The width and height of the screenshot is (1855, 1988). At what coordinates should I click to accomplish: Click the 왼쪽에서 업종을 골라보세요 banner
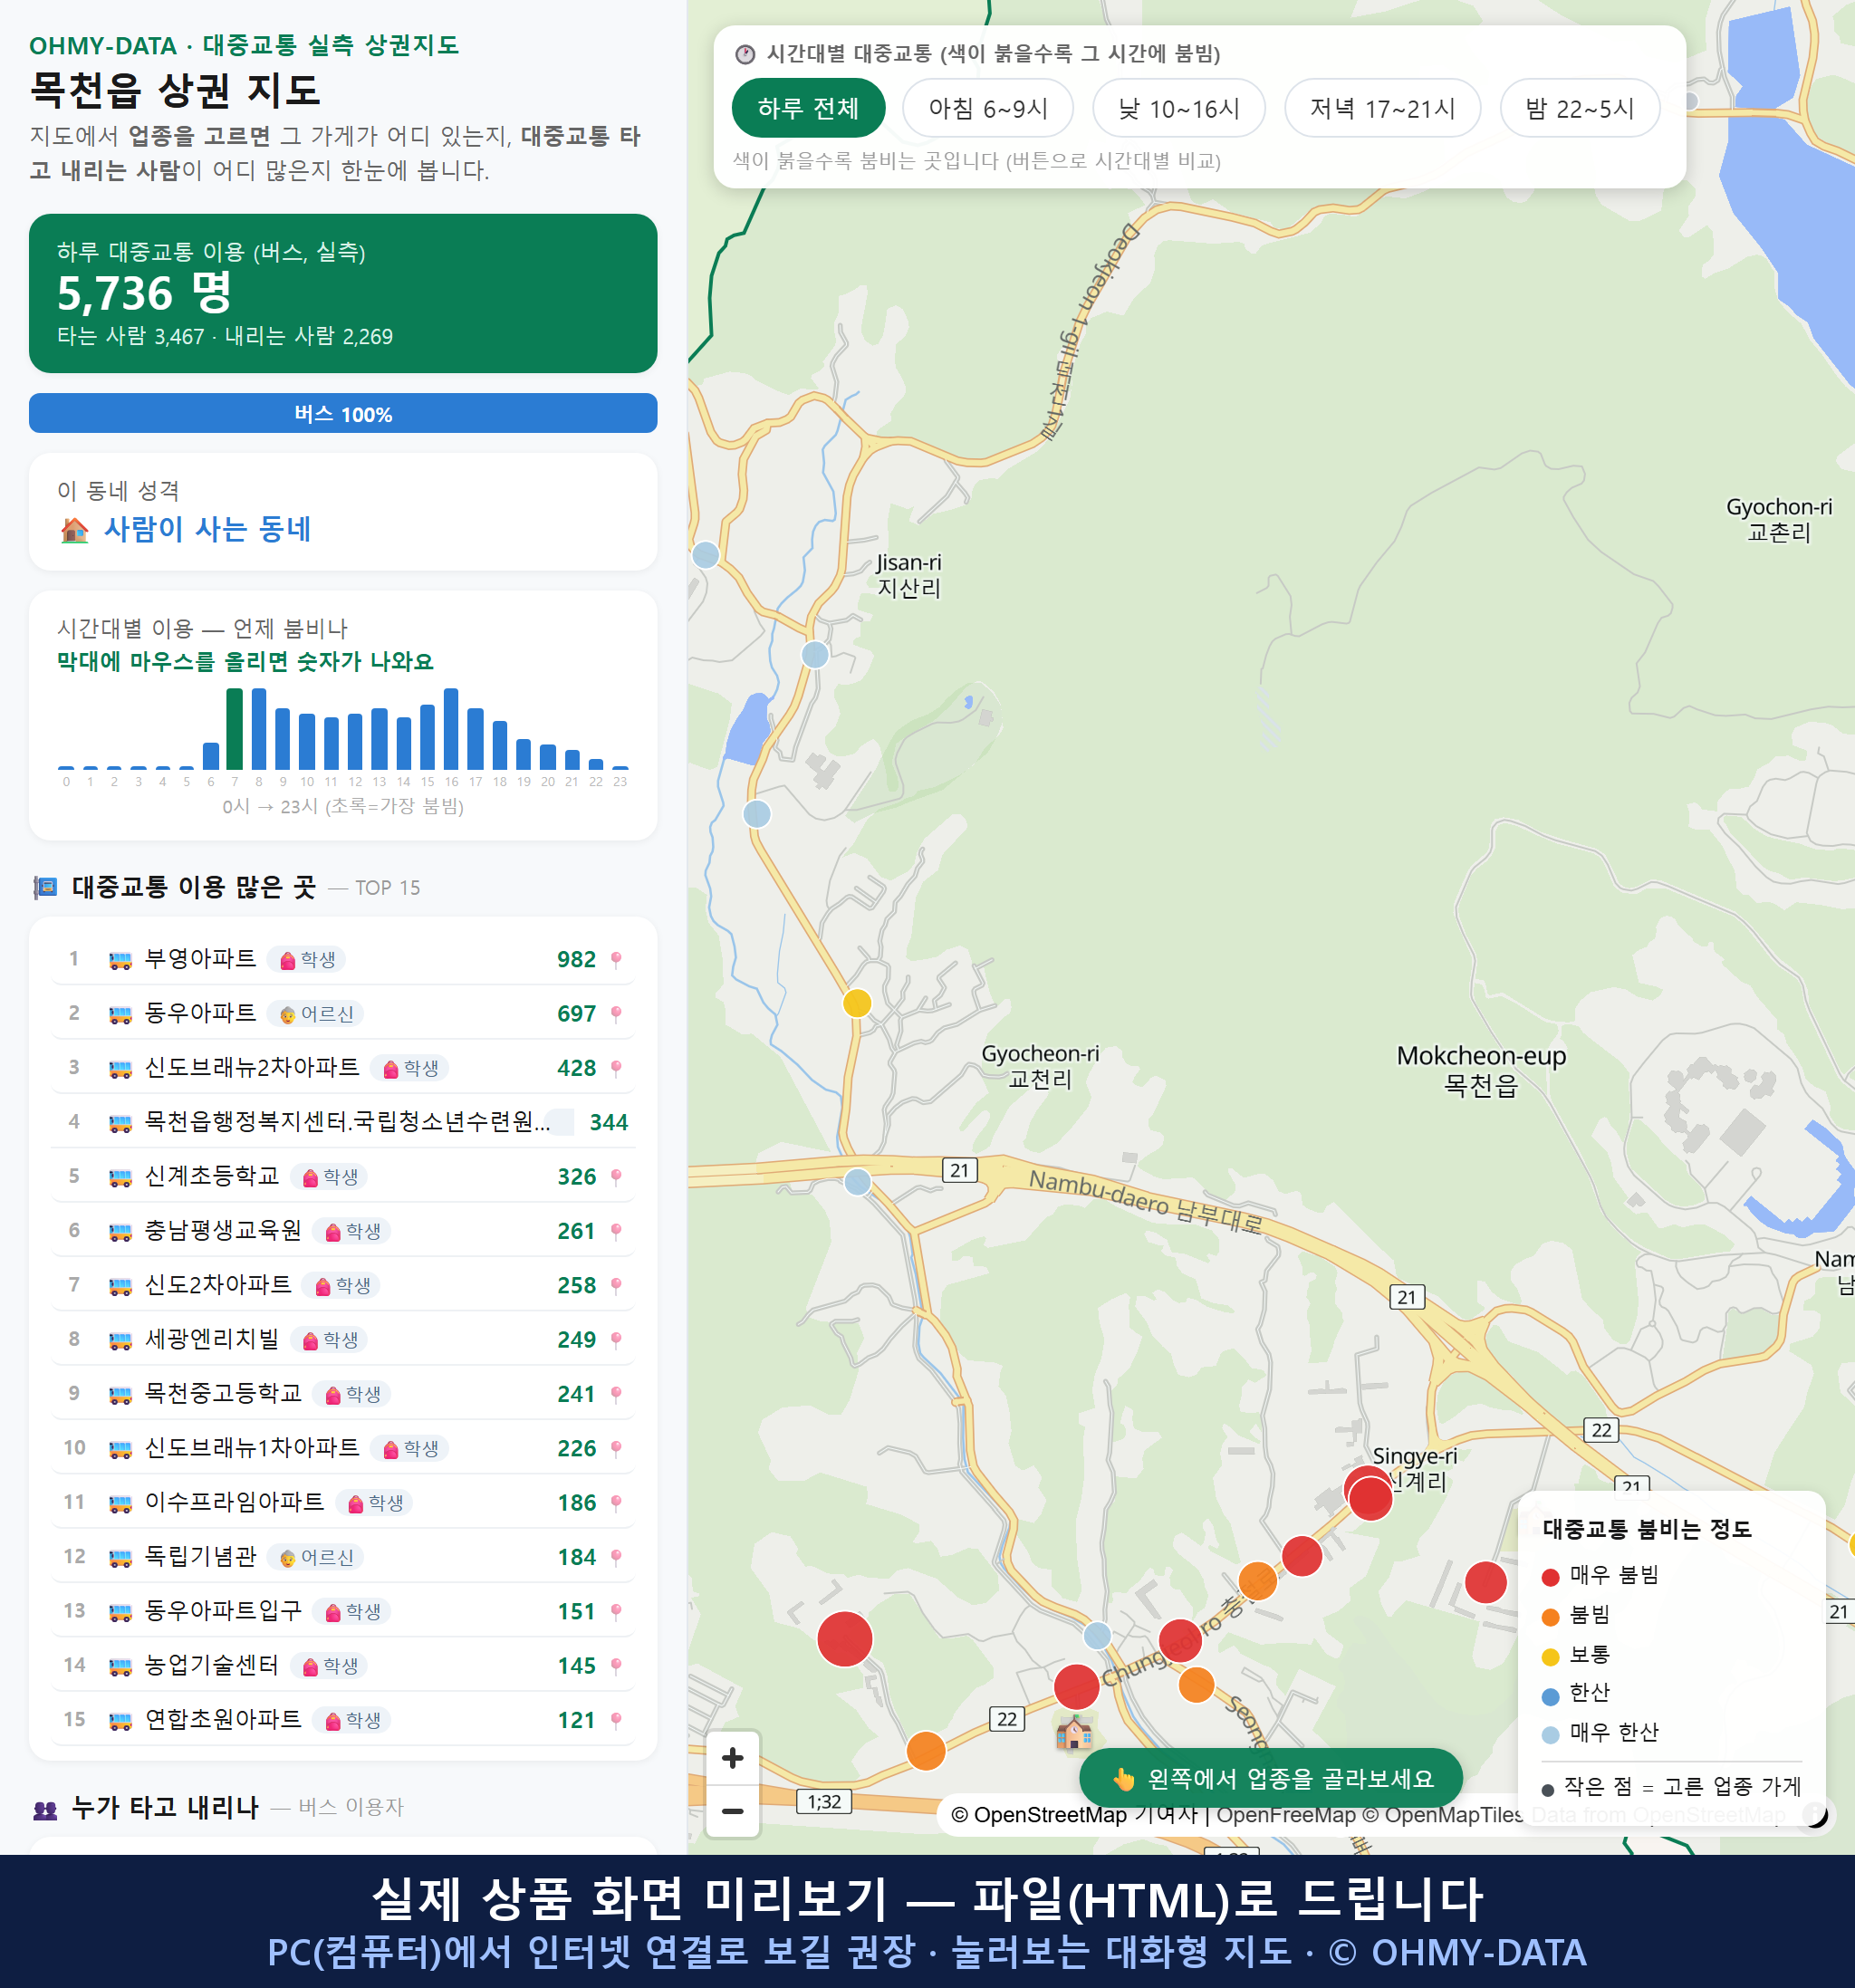pyautogui.click(x=1270, y=1778)
